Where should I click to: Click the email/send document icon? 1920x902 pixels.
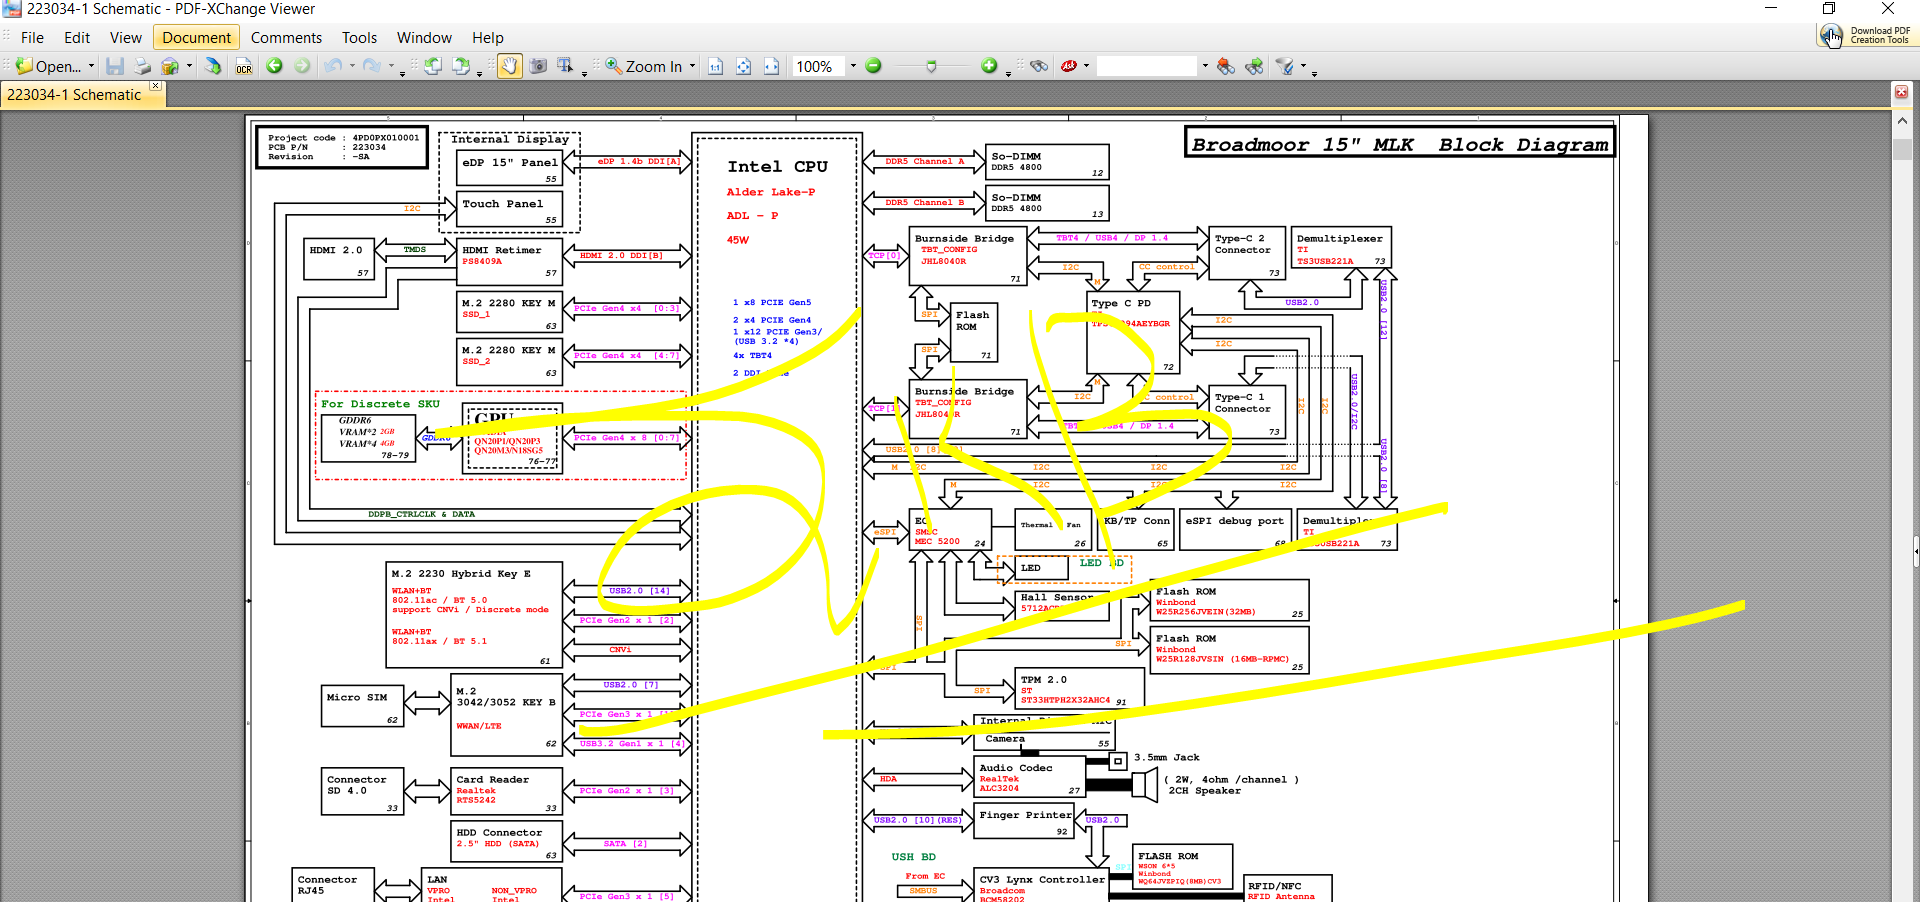click(170, 66)
